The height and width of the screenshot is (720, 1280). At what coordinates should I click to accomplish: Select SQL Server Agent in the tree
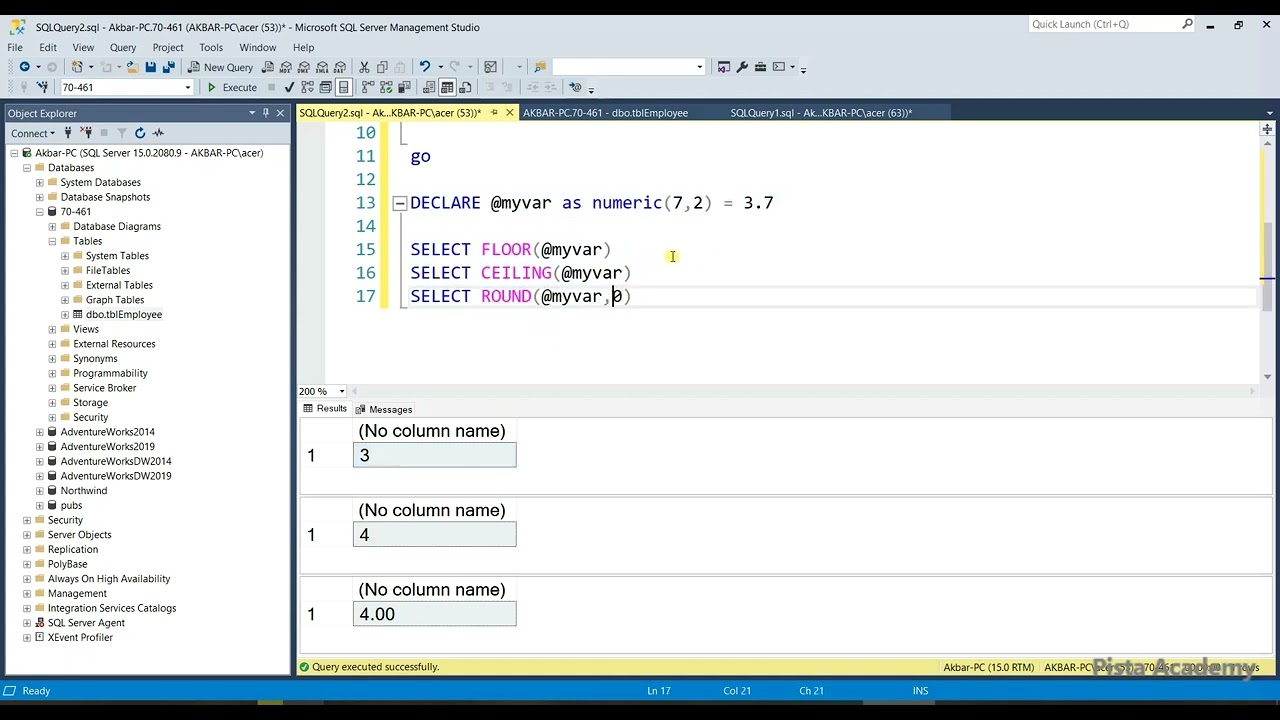[86, 623]
